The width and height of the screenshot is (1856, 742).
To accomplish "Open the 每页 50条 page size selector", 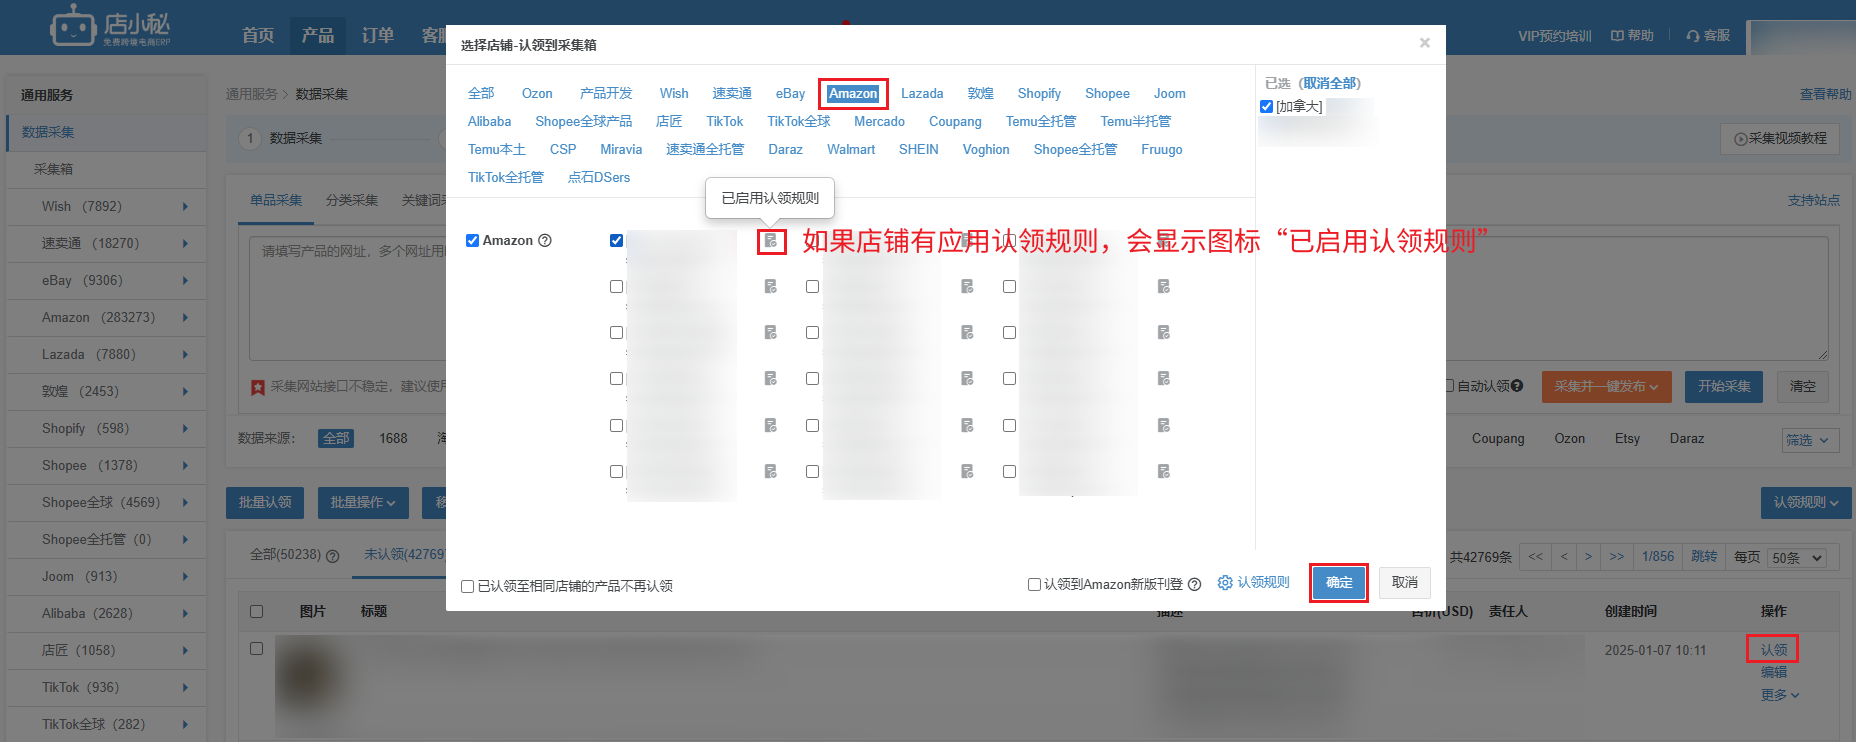I will [1796, 558].
